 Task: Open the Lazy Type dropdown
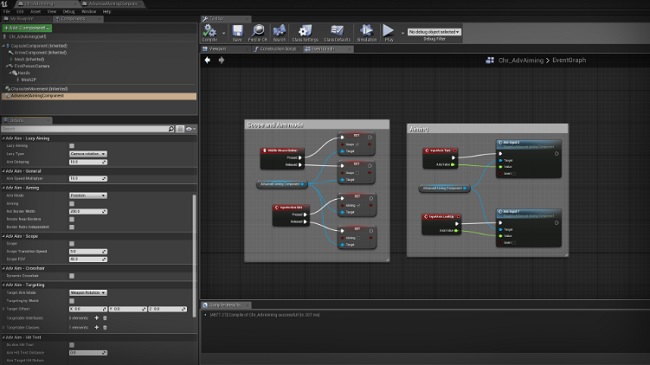point(88,153)
